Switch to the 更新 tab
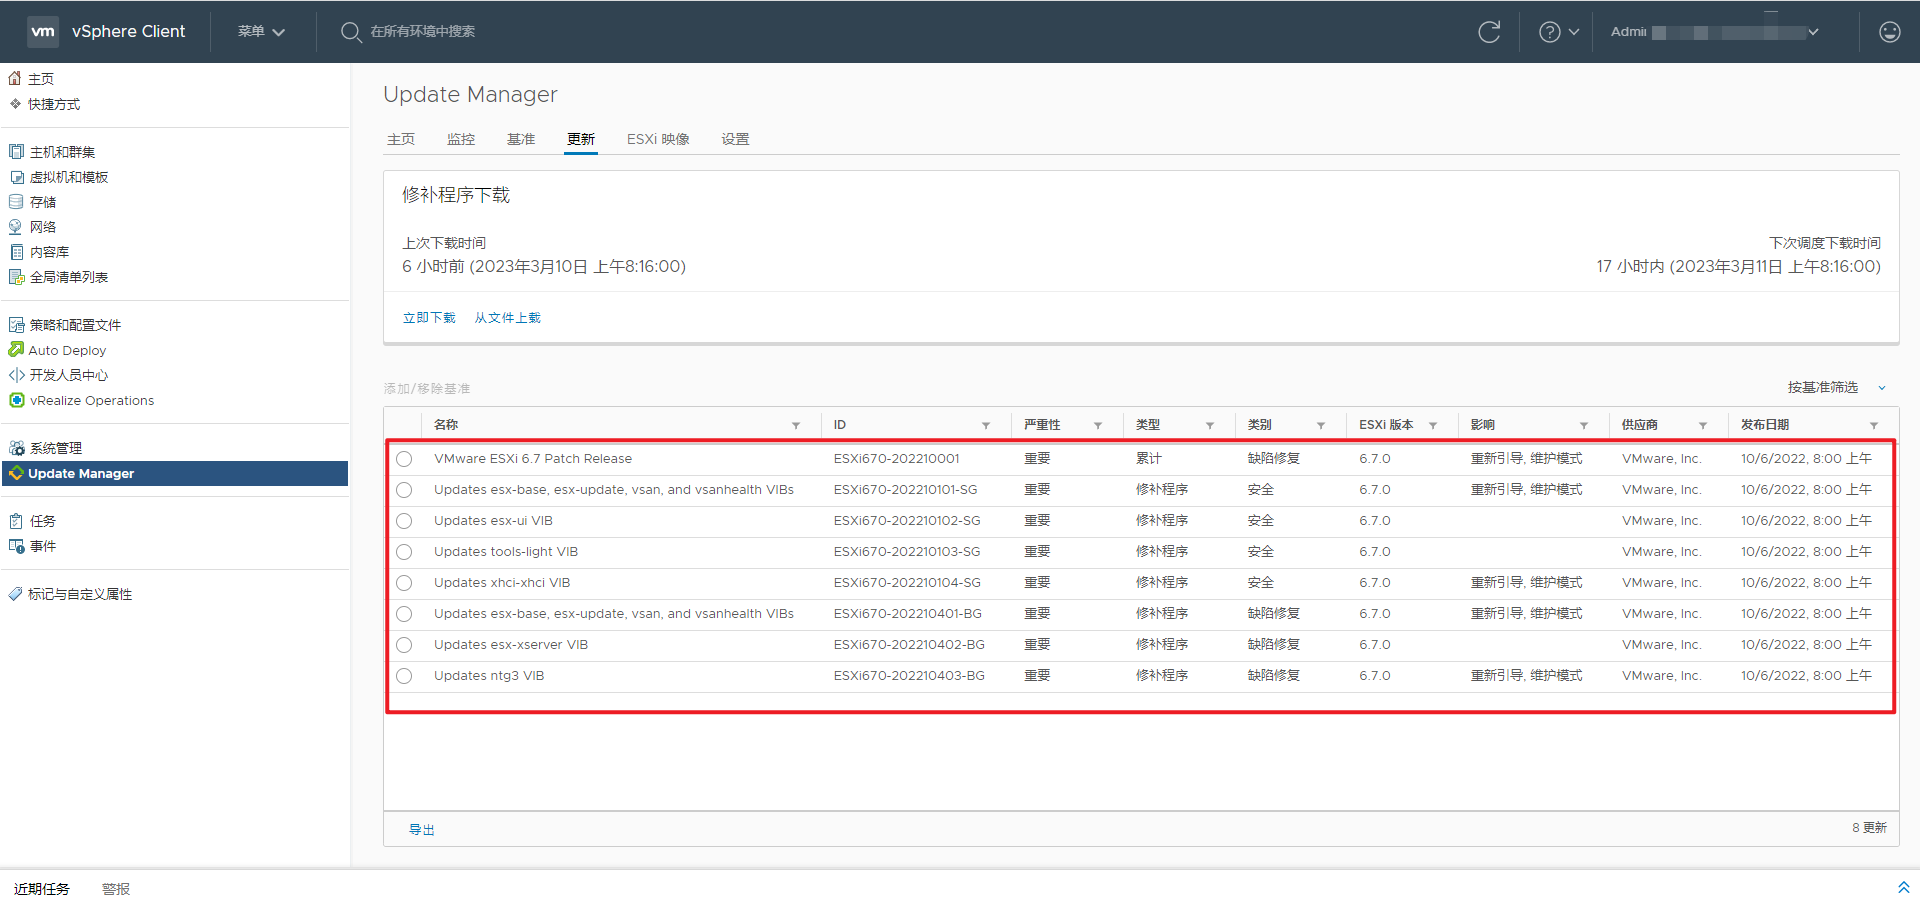The image size is (1920, 902). tap(581, 139)
